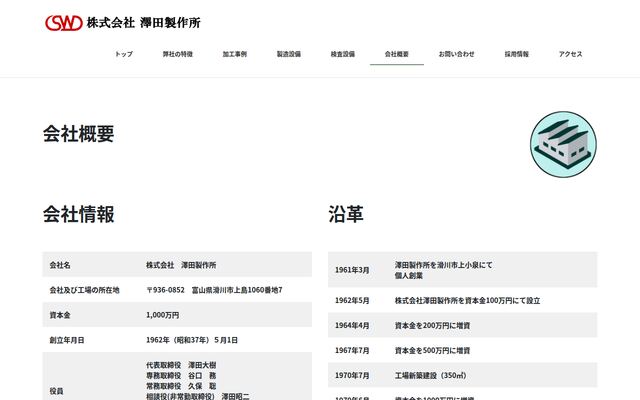Click 代表取締役 澤田大樹 entry

[181, 365]
